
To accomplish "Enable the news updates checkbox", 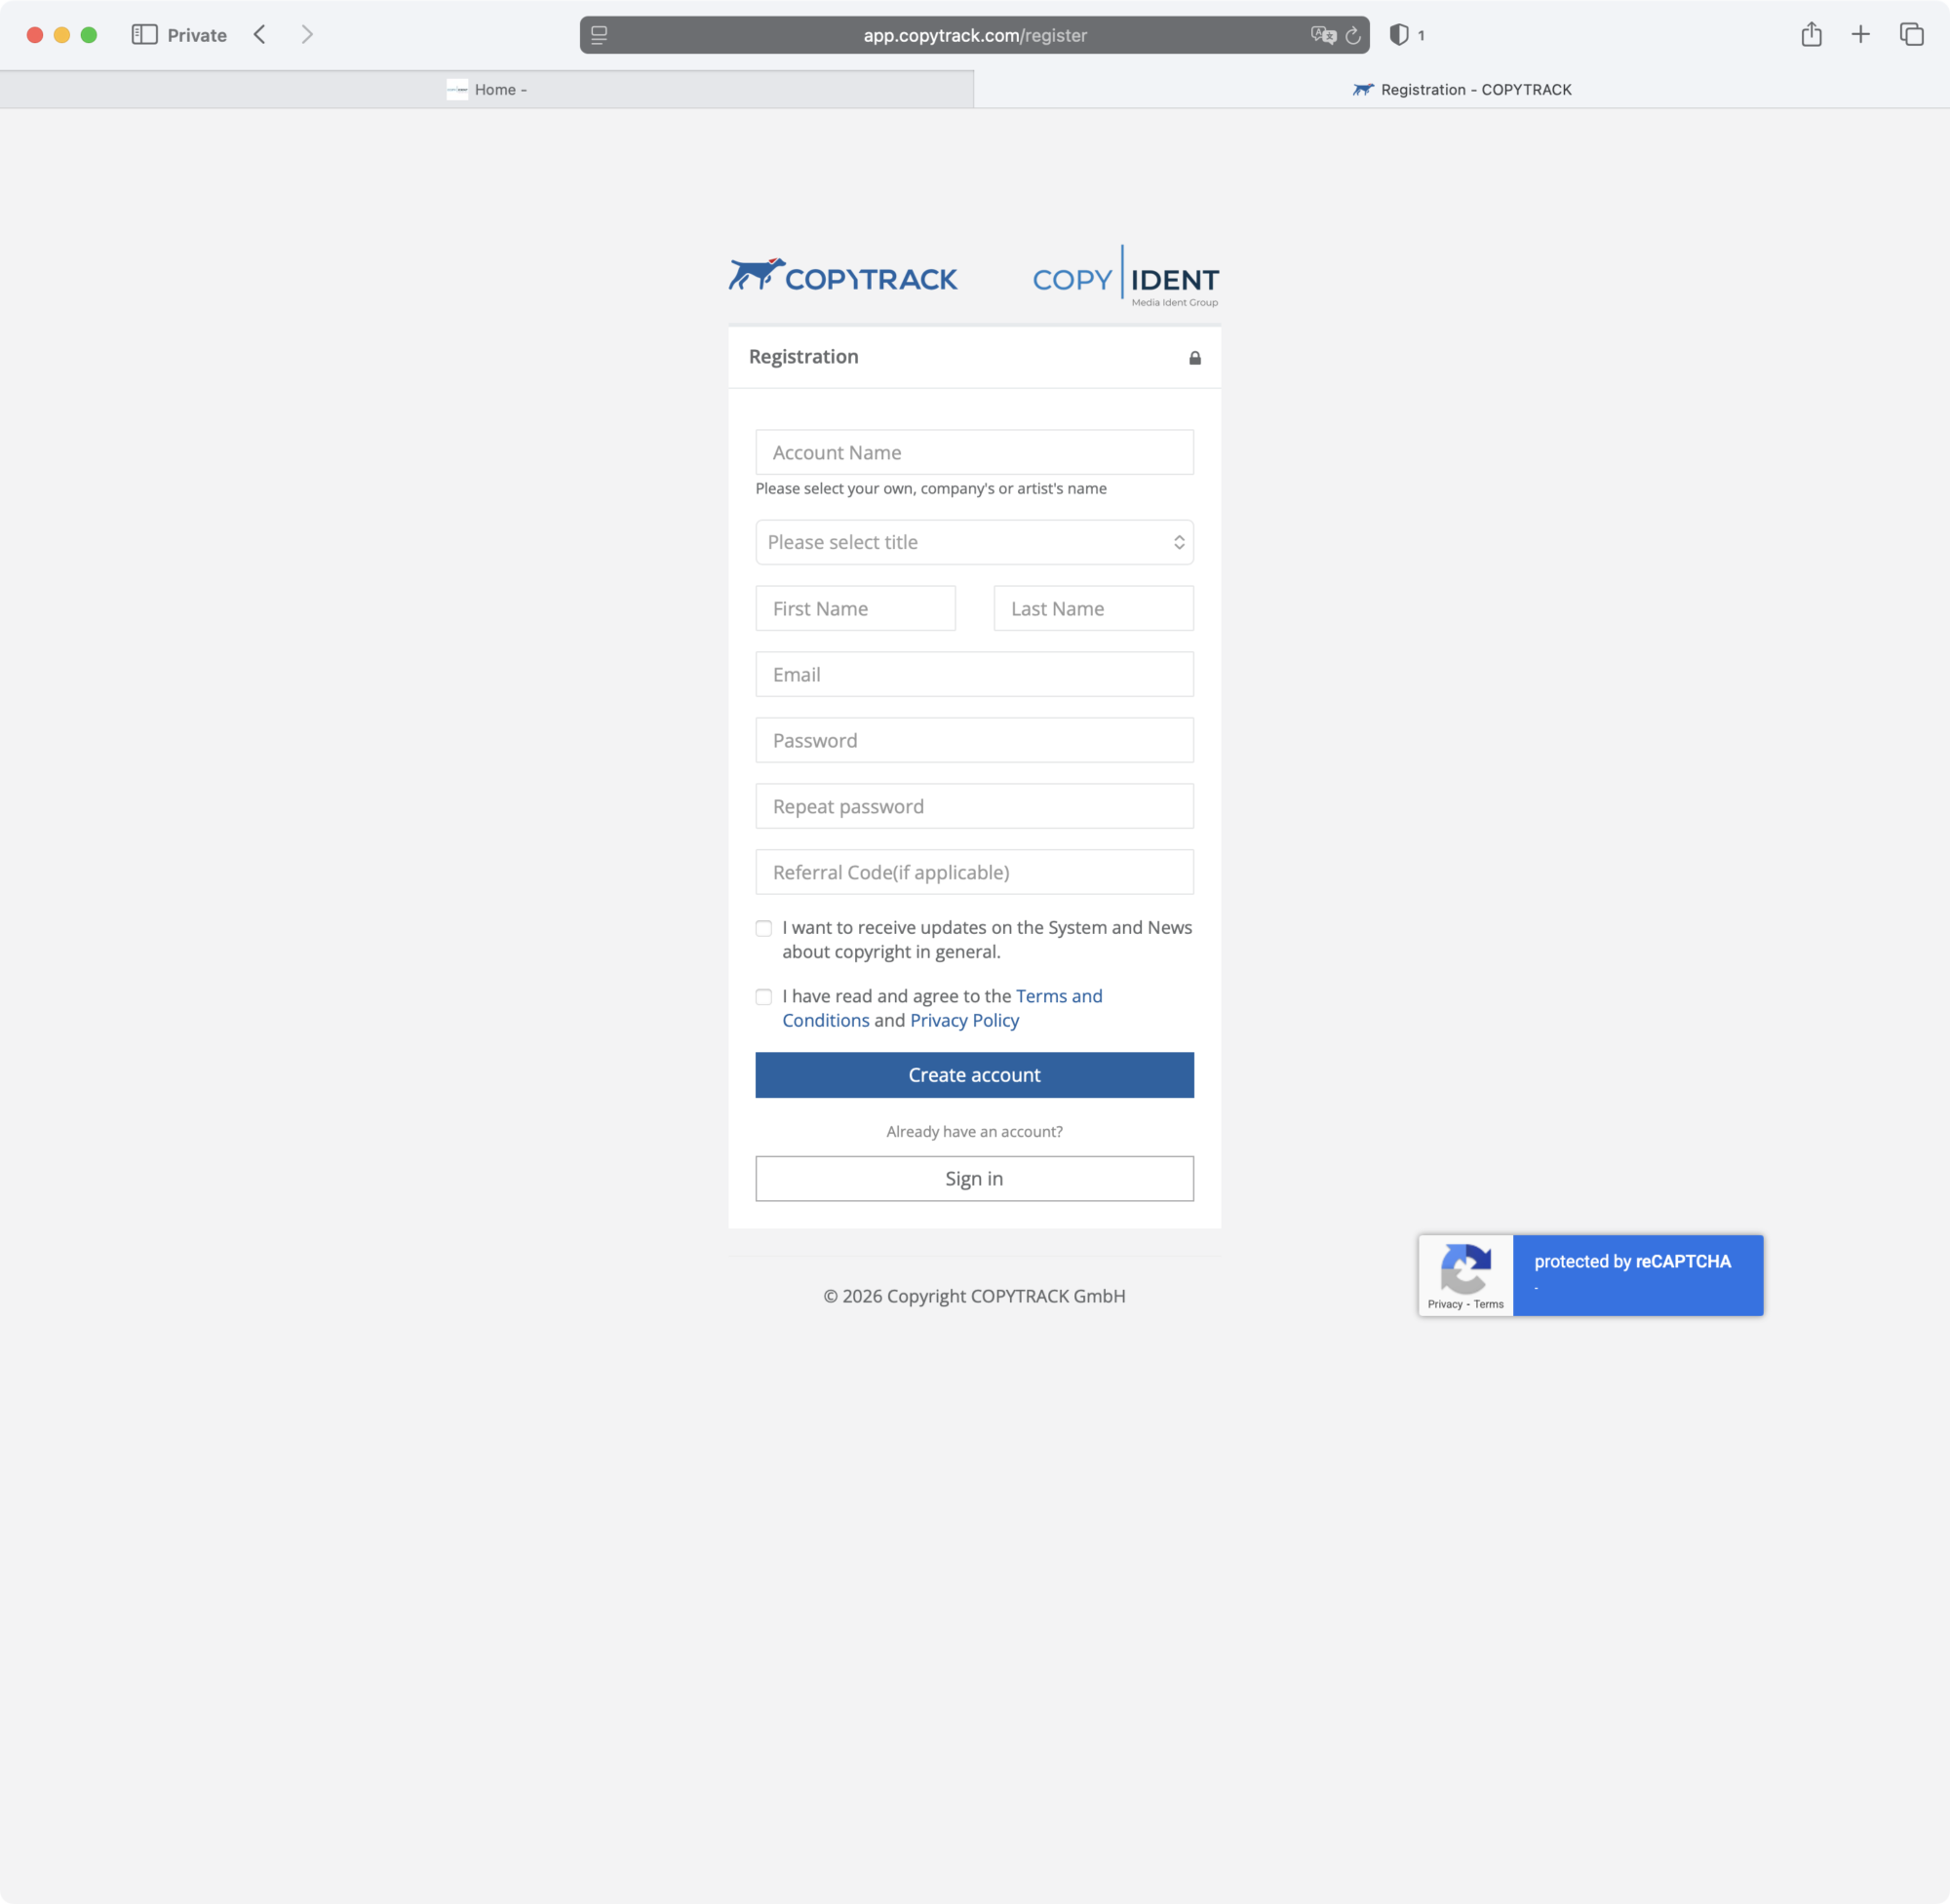I will pyautogui.click(x=764, y=928).
